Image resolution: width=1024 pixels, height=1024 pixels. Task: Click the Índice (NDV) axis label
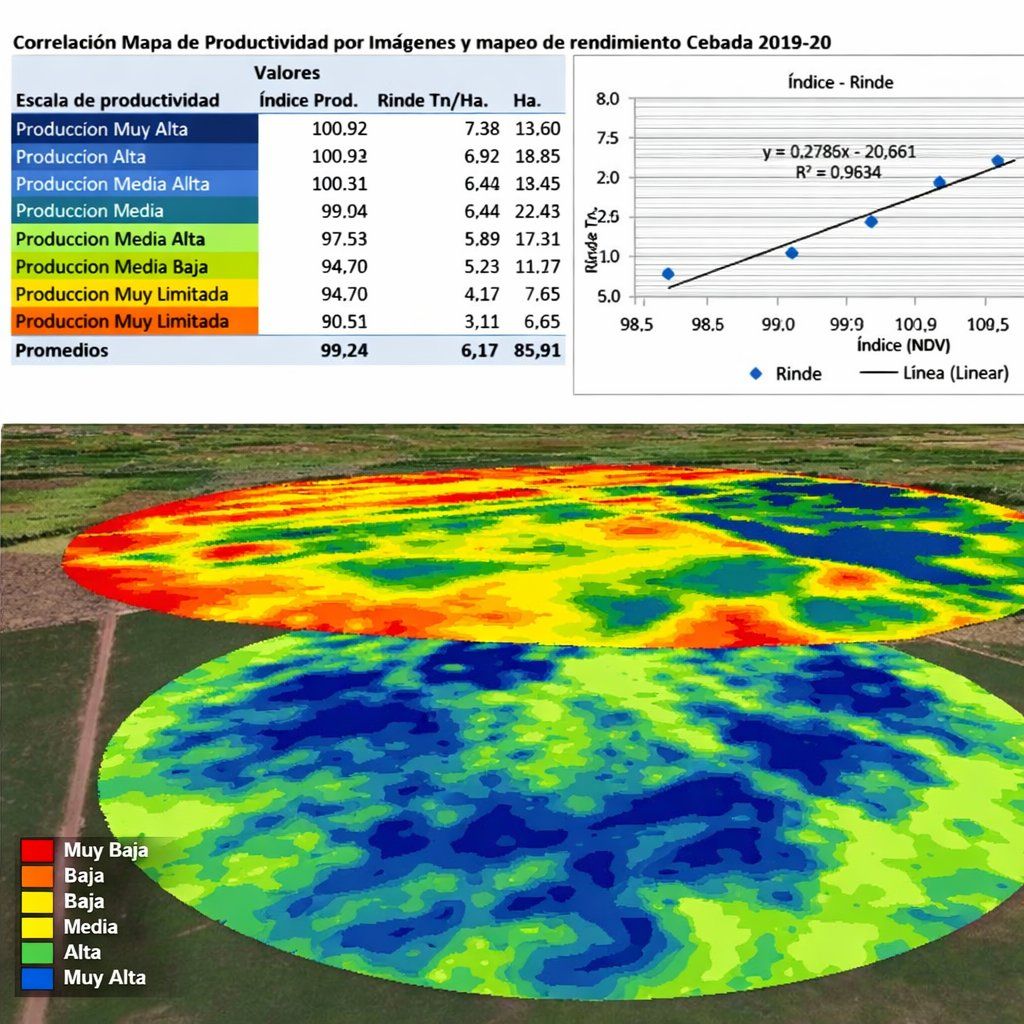903,345
